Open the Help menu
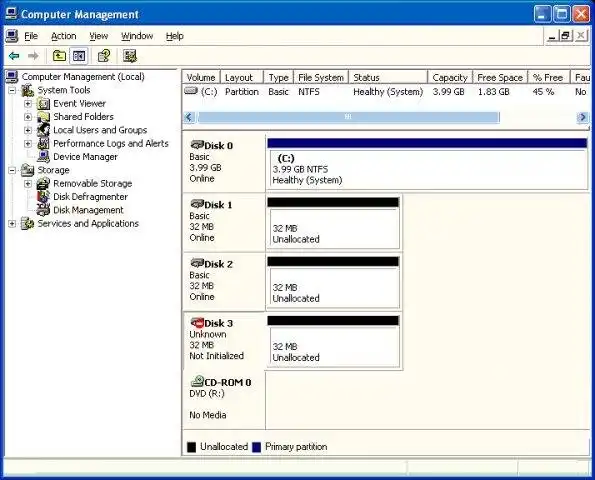The width and height of the screenshot is (595, 480). [175, 36]
